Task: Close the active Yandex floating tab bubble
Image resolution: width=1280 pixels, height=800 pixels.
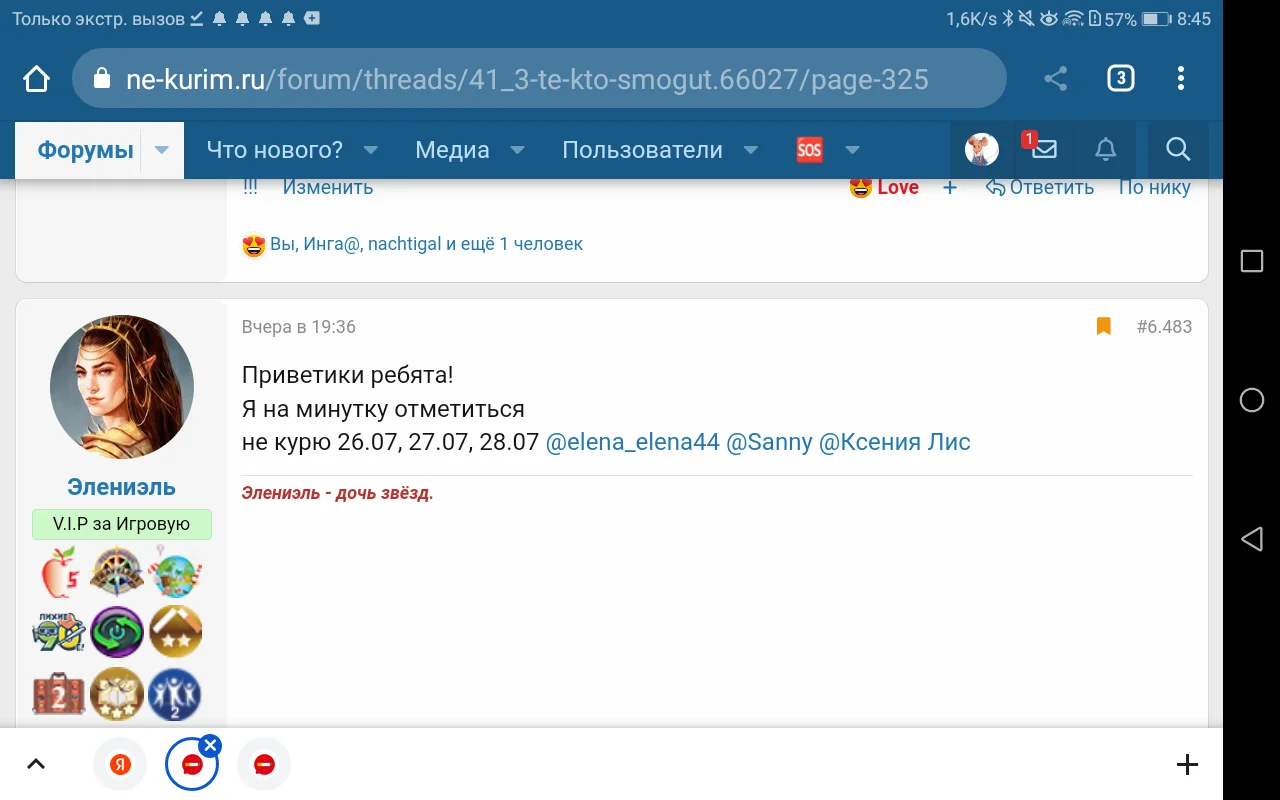Action: (210, 745)
